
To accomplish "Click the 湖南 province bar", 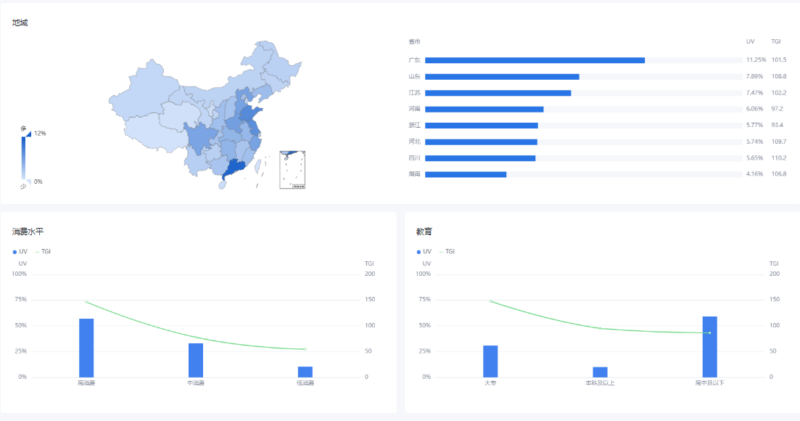I will pyautogui.click(x=465, y=175).
